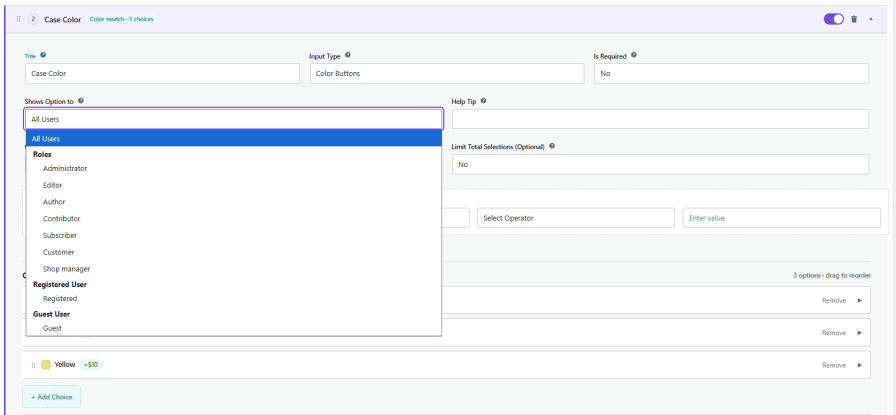The width and height of the screenshot is (896, 415).
Task: Choose the Contributor role
Action: click(234, 218)
